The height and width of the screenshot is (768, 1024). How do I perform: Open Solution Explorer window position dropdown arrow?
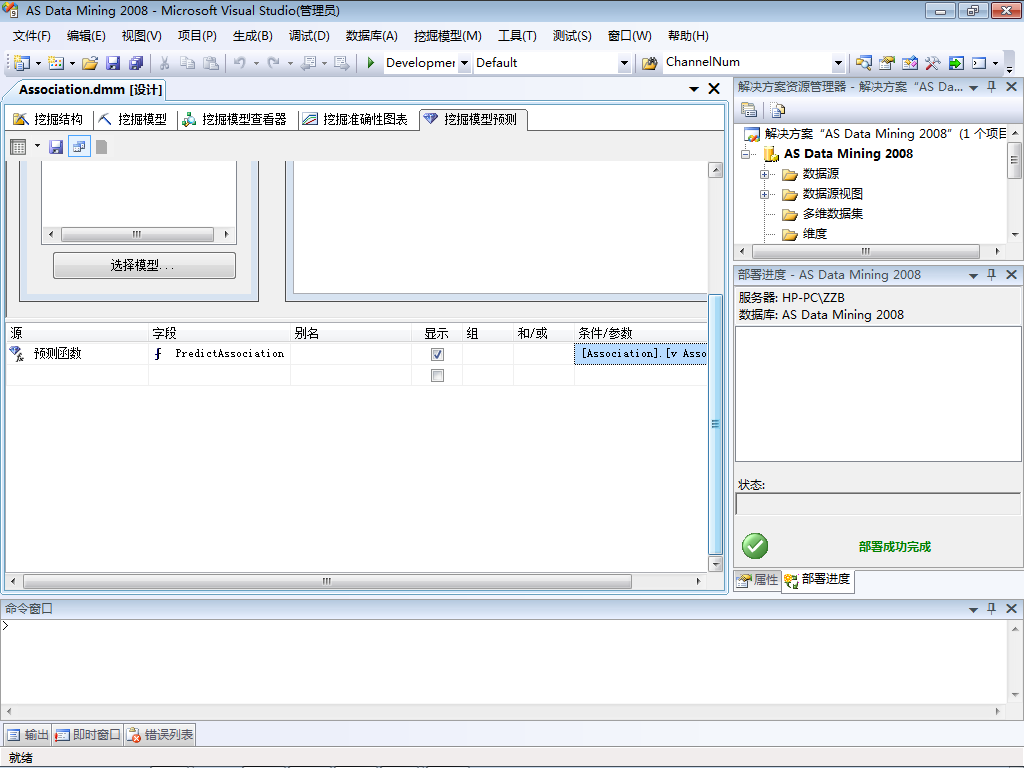tap(973, 88)
